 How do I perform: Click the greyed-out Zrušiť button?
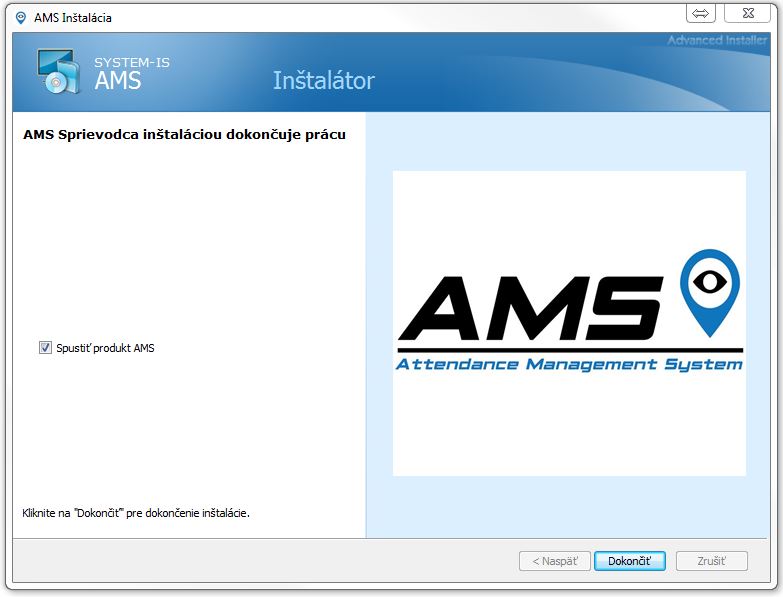point(712,561)
